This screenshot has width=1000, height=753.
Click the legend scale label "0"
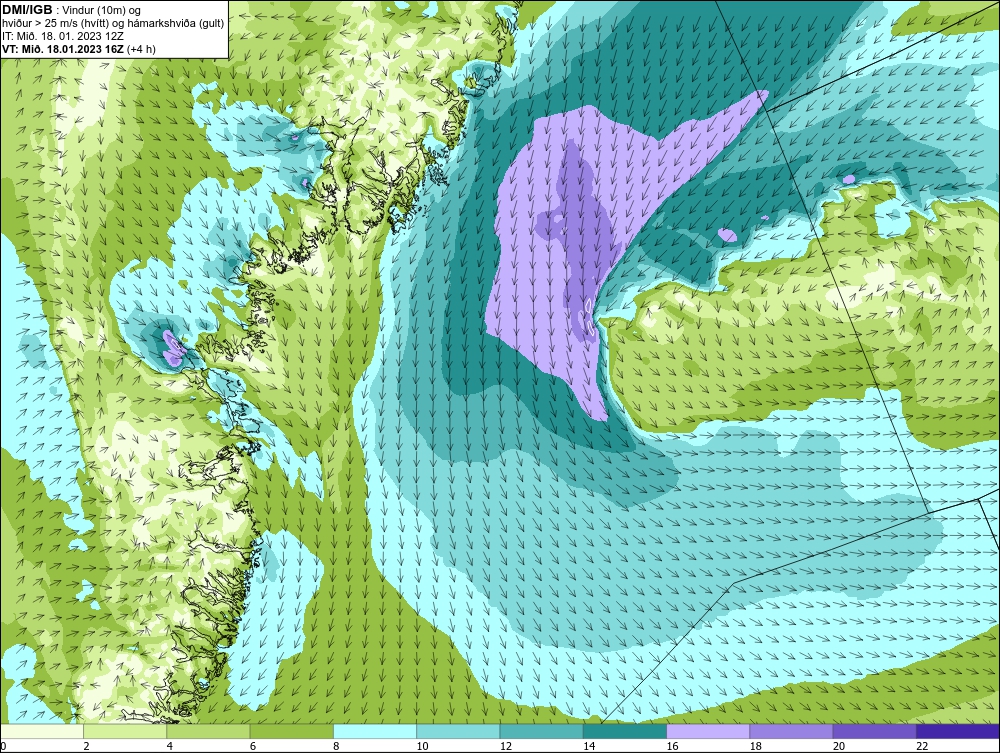[x=3, y=746]
